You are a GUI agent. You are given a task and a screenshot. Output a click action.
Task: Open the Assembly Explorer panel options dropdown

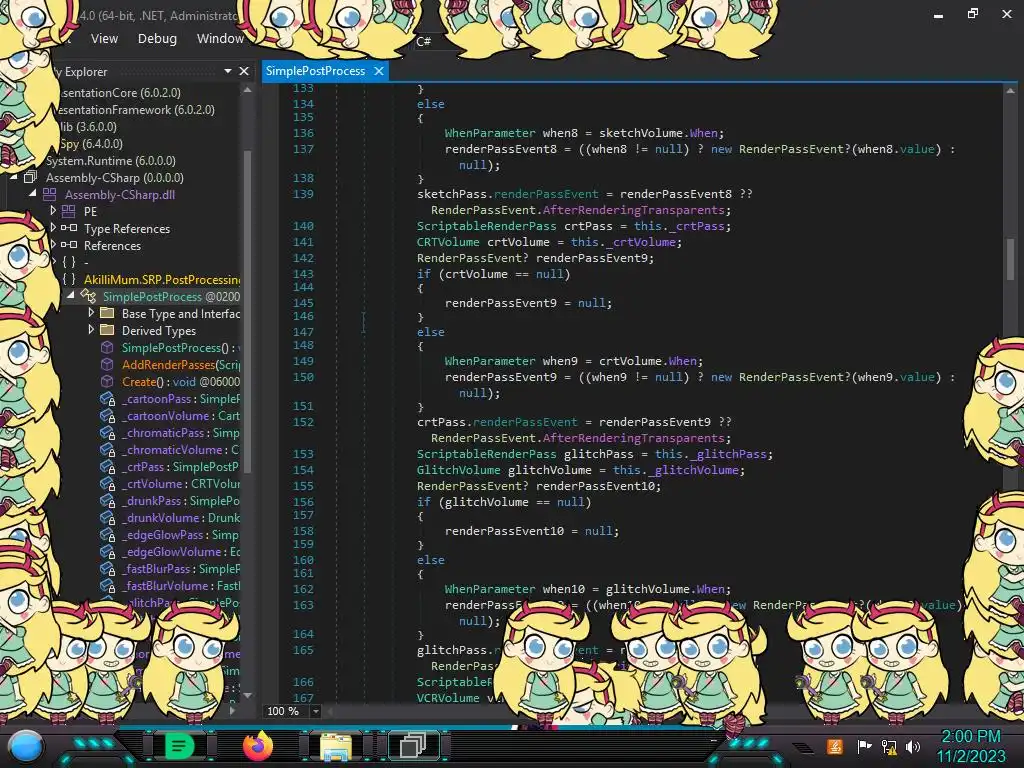228,71
